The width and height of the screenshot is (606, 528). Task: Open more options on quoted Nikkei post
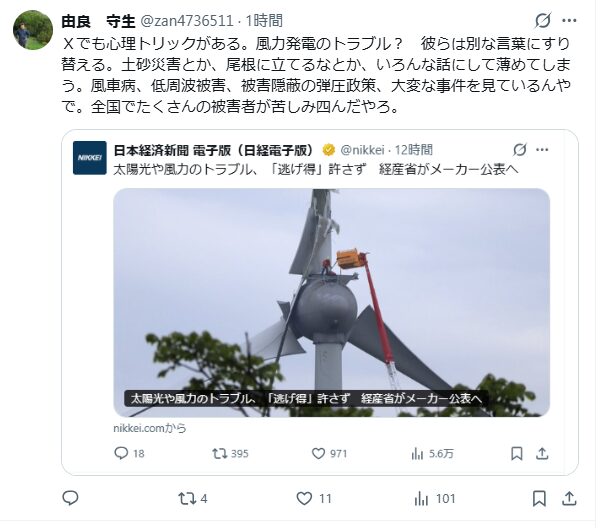[542, 150]
